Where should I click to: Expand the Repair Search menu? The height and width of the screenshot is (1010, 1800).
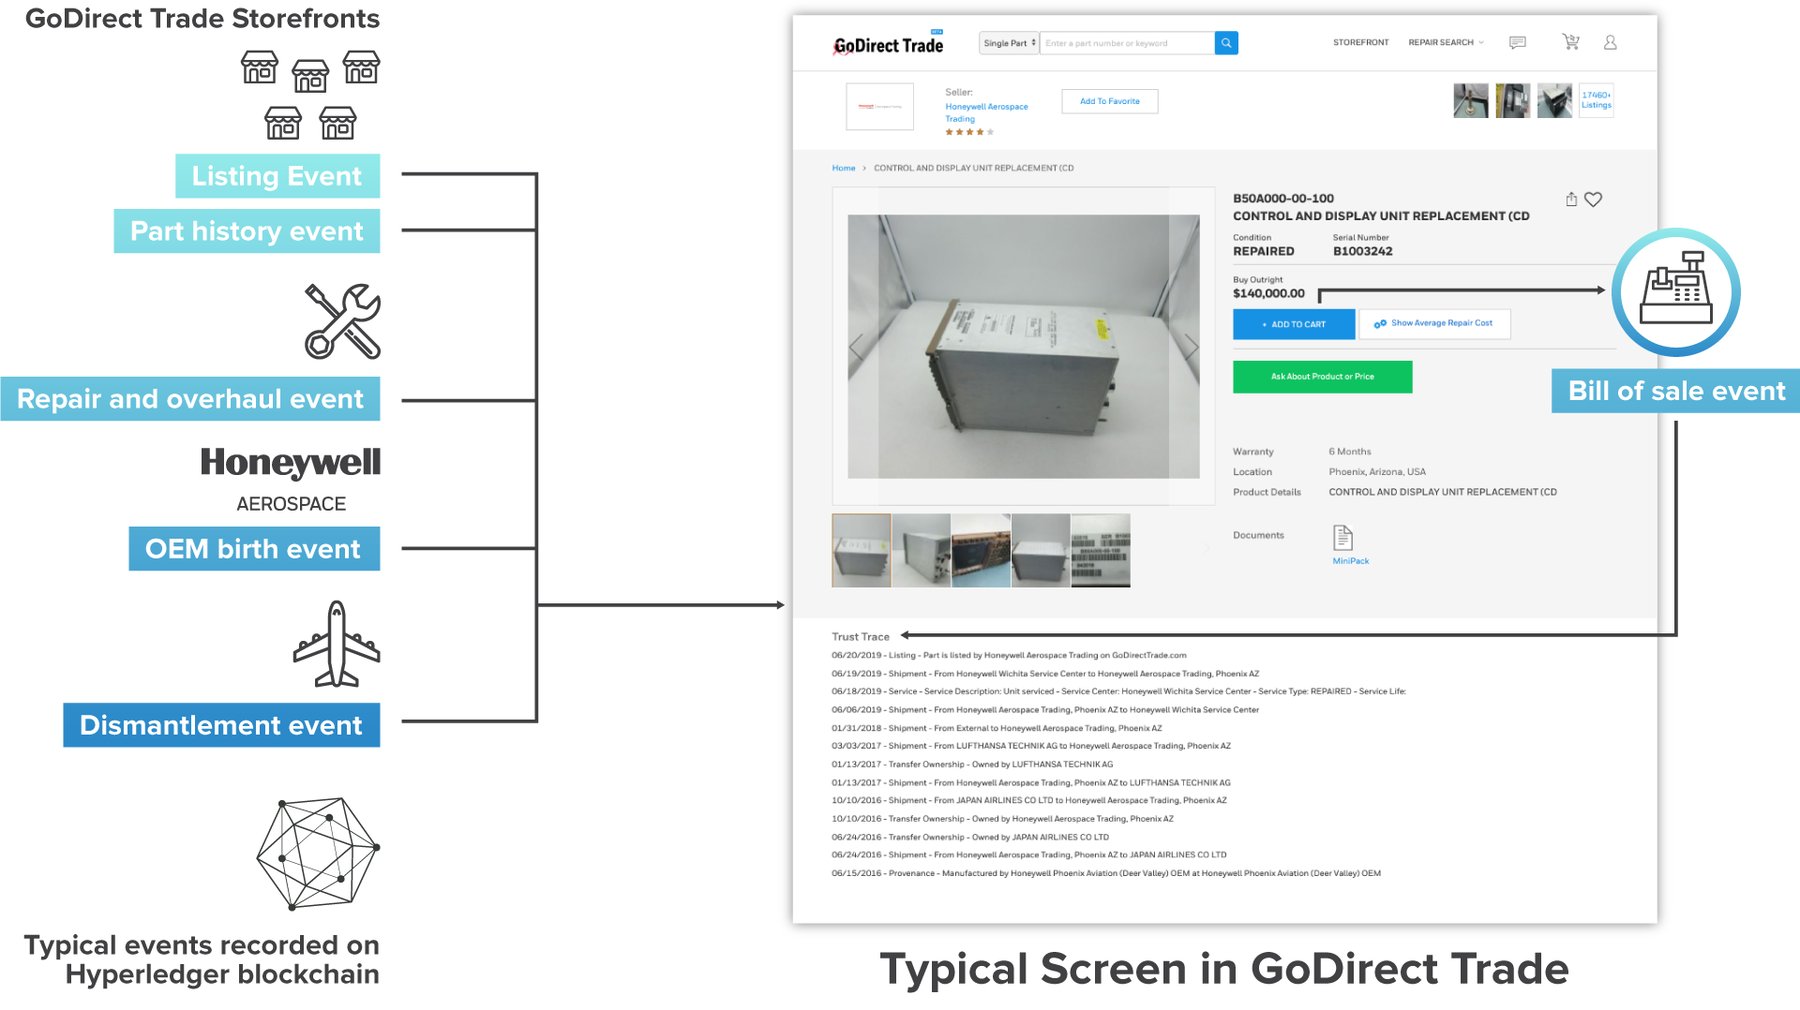point(1445,43)
